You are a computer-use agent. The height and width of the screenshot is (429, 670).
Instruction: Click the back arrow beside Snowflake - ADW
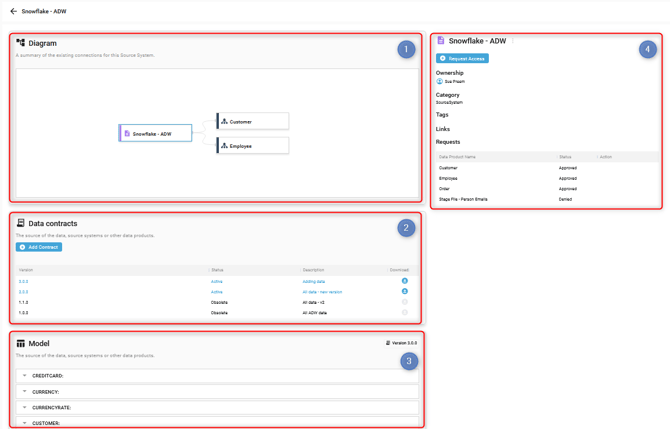[13, 11]
